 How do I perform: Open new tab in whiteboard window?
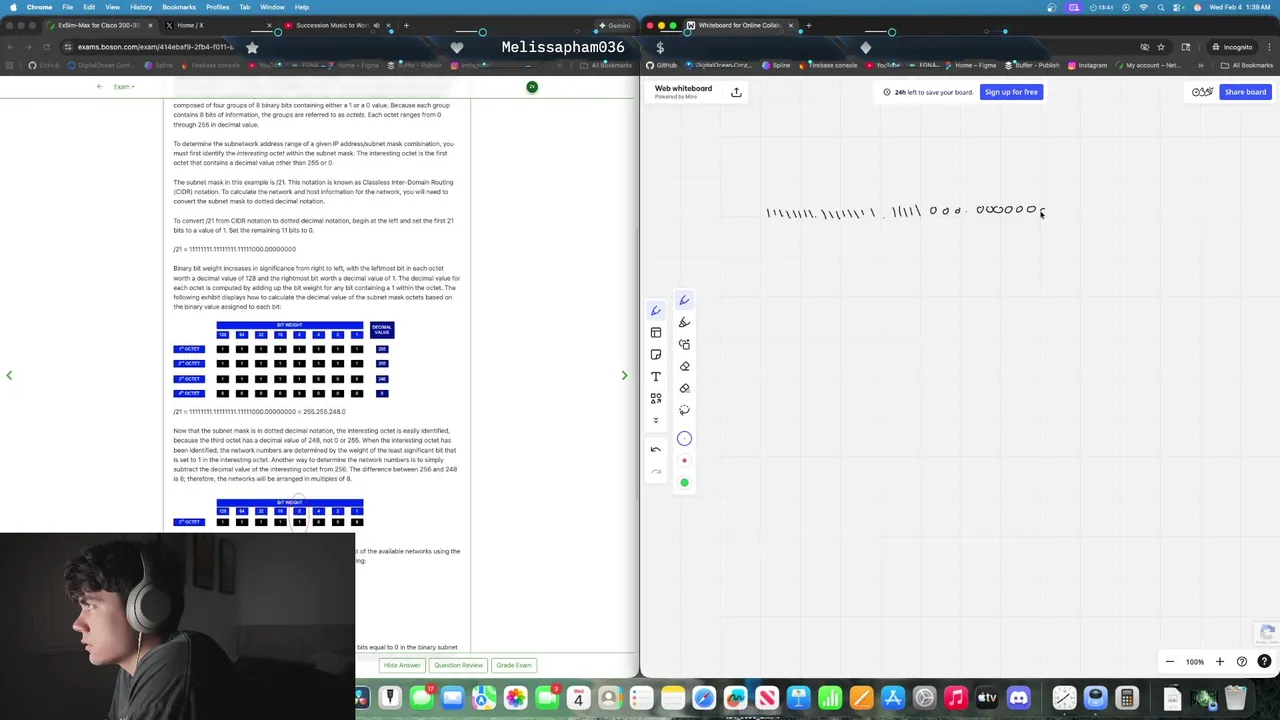click(808, 25)
